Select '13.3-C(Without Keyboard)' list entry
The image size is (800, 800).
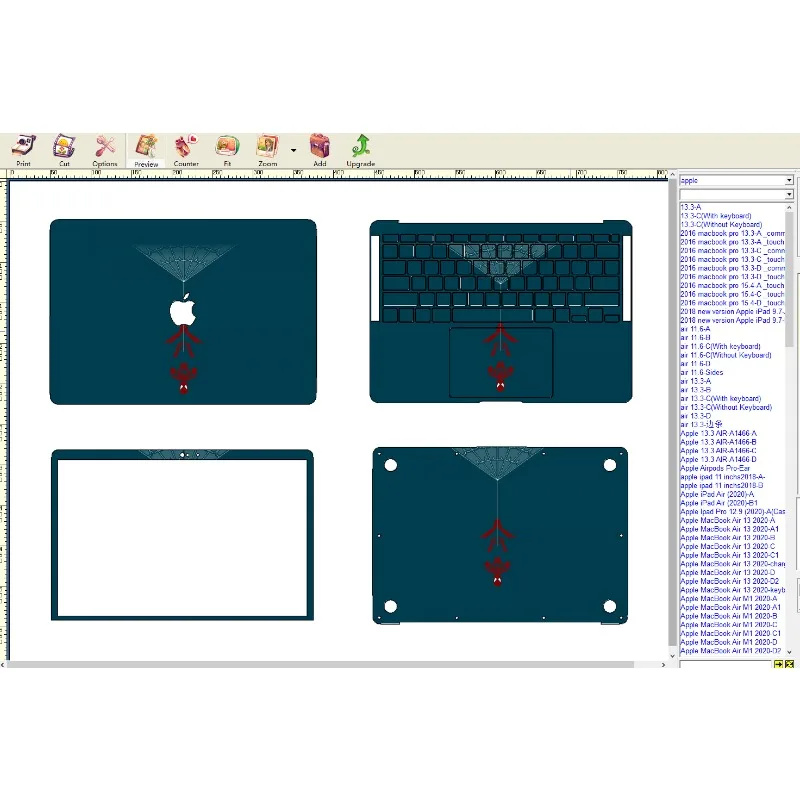(721, 224)
